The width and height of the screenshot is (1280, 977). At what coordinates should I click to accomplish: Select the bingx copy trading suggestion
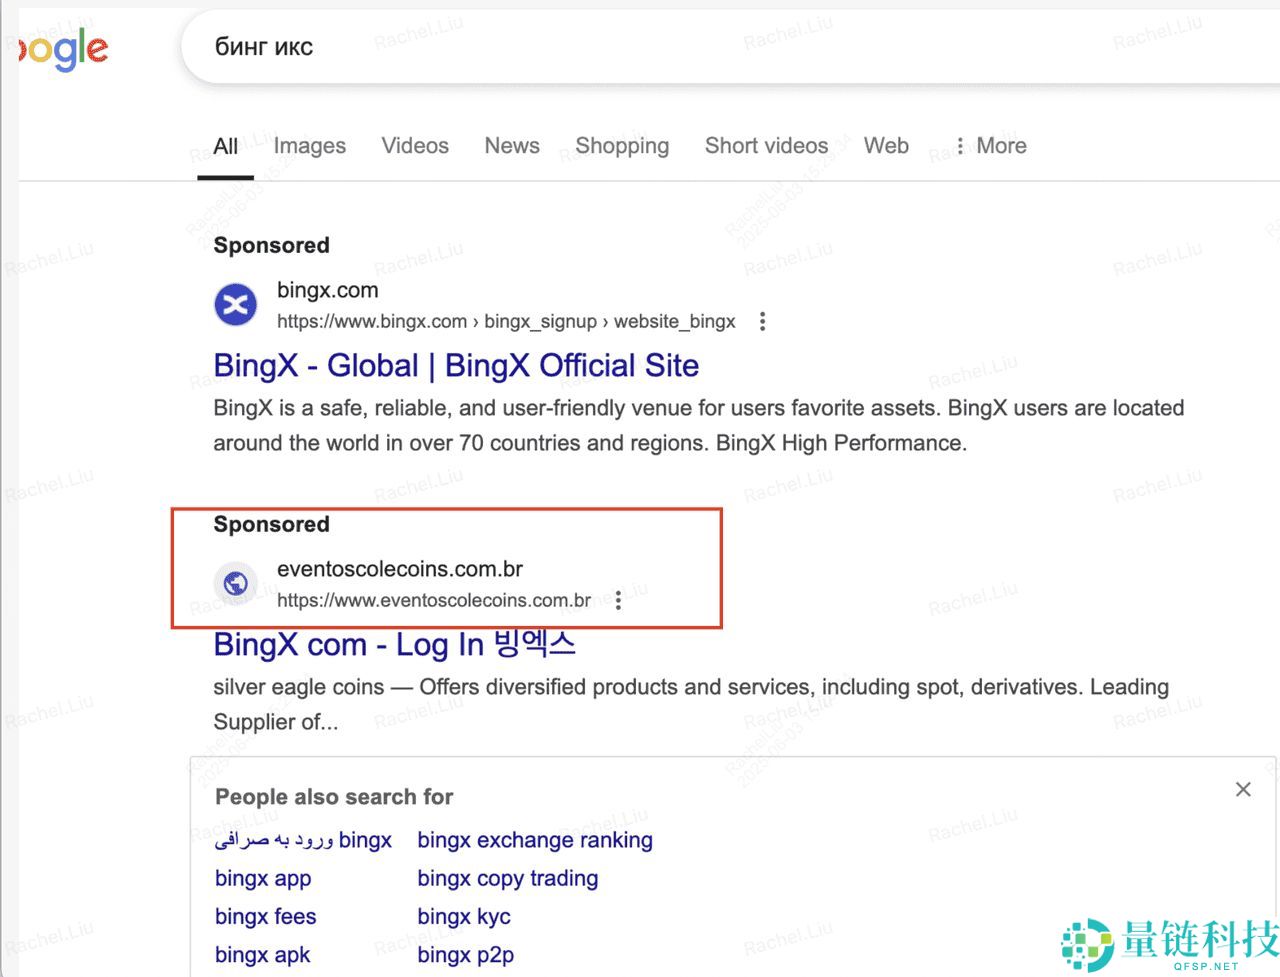508,878
